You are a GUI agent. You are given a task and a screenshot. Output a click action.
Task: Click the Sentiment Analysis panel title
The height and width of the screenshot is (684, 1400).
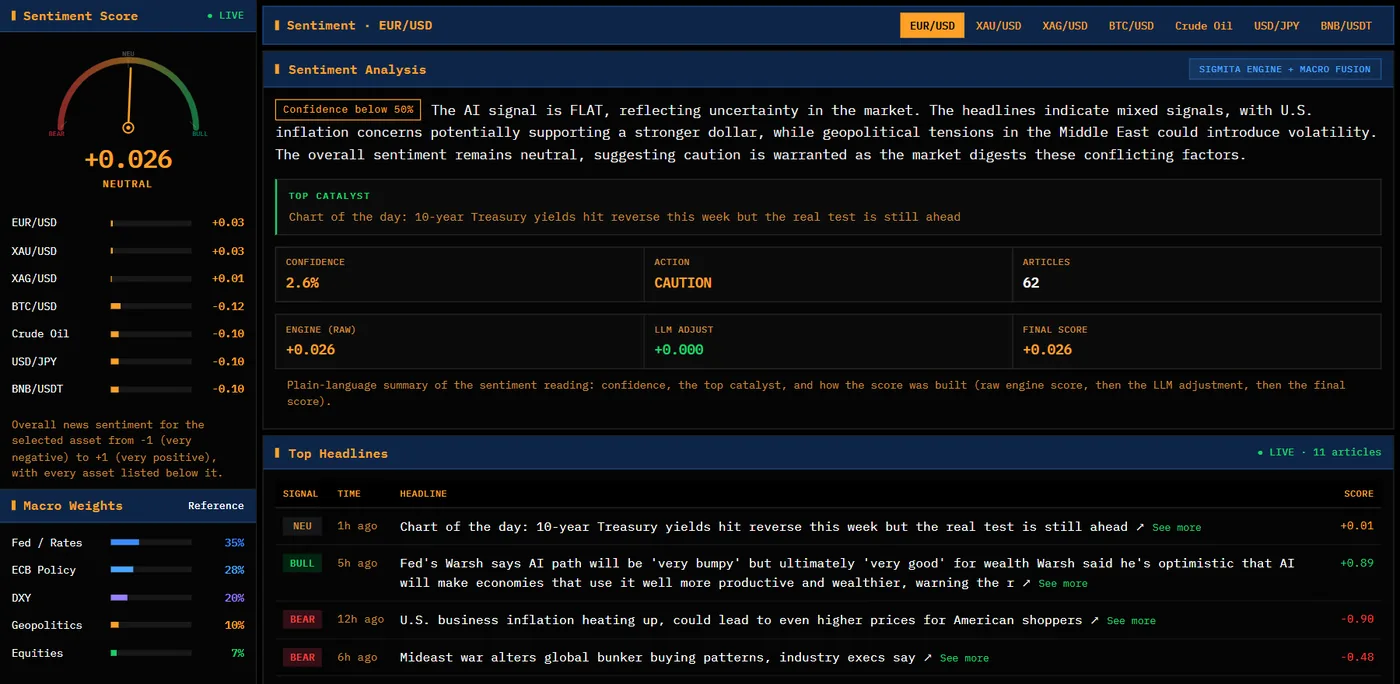pyautogui.click(x=357, y=70)
